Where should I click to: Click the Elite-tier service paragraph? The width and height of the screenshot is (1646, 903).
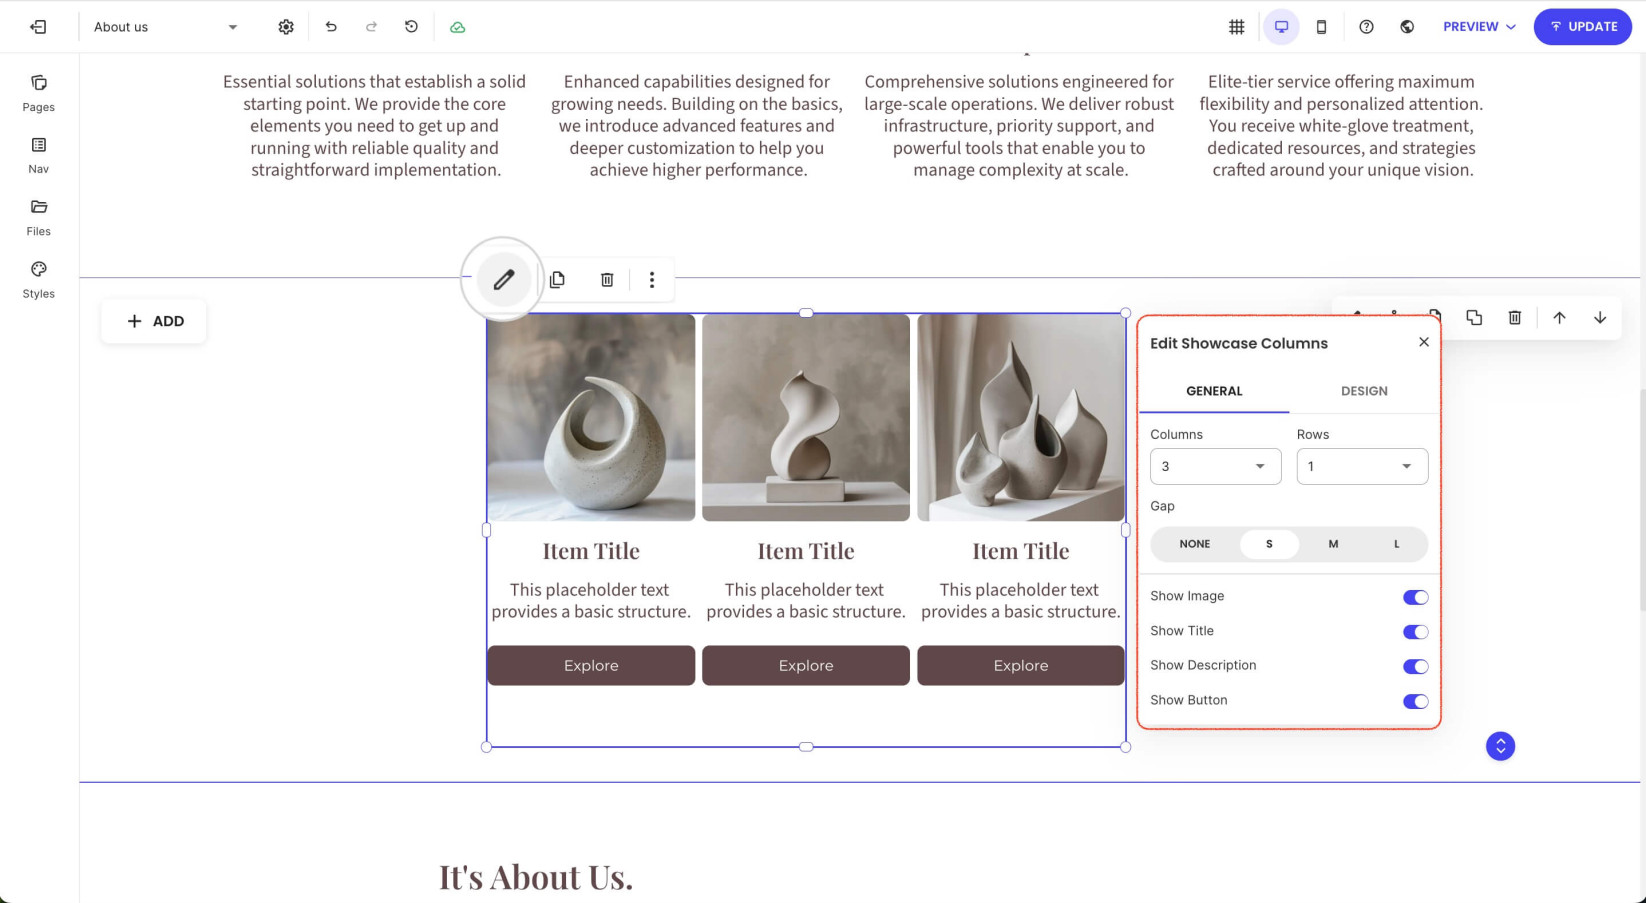point(1341,126)
